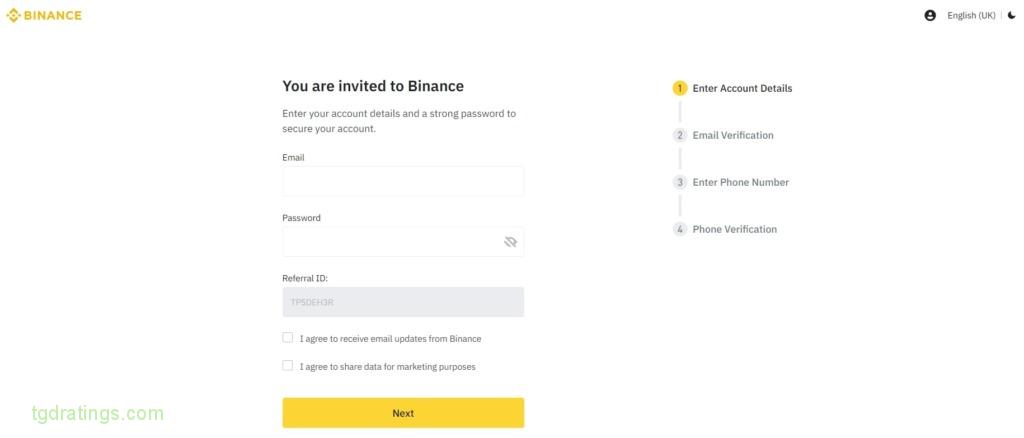Select step 2 circle icon

click(x=680, y=135)
